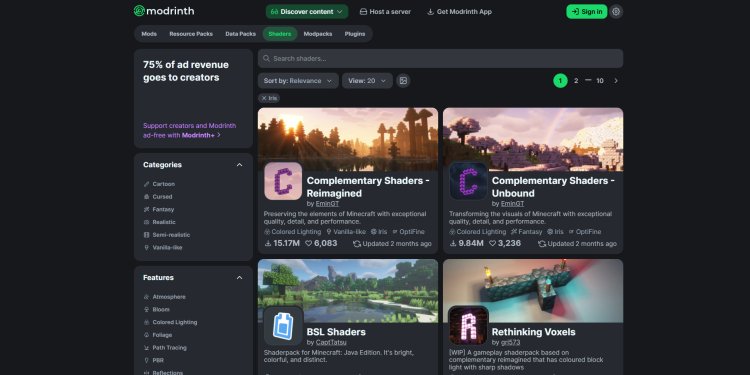Click the Sign in button

pyautogui.click(x=586, y=11)
